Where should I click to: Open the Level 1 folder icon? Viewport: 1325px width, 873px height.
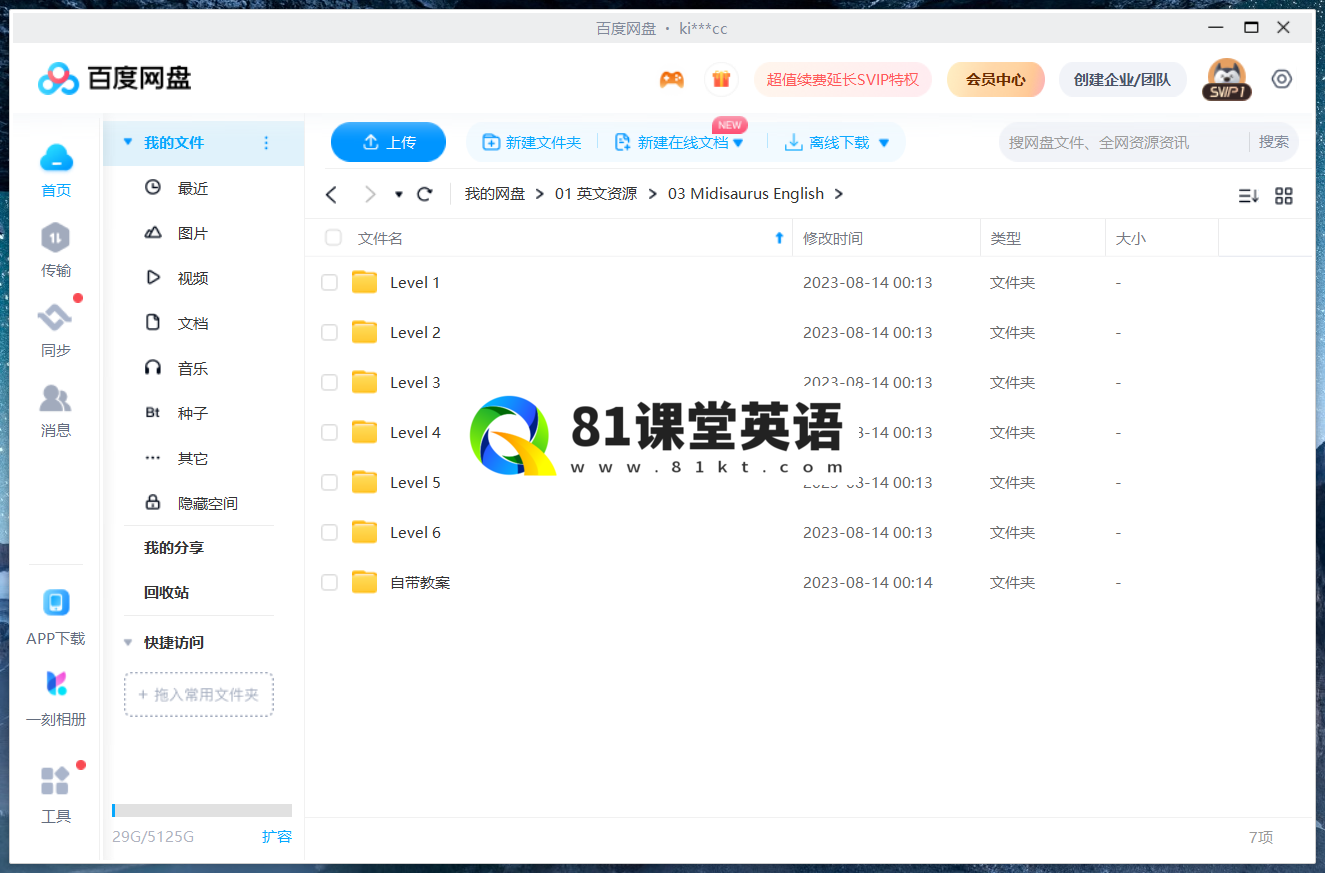click(x=365, y=282)
